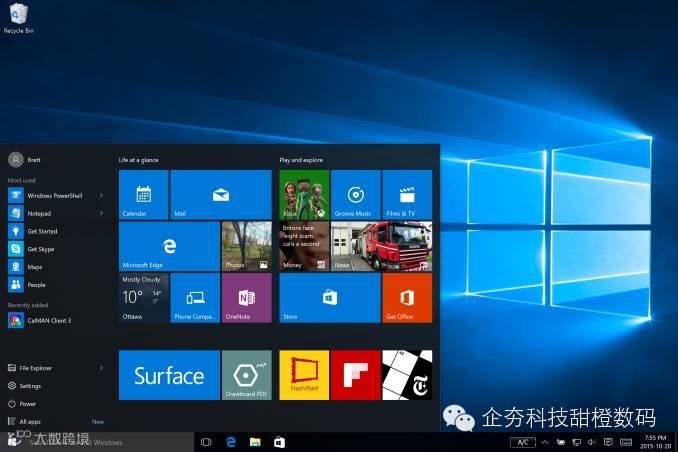Expand File Explorer jump list arrow
The height and width of the screenshot is (452, 678).
[x=101, y=368]
